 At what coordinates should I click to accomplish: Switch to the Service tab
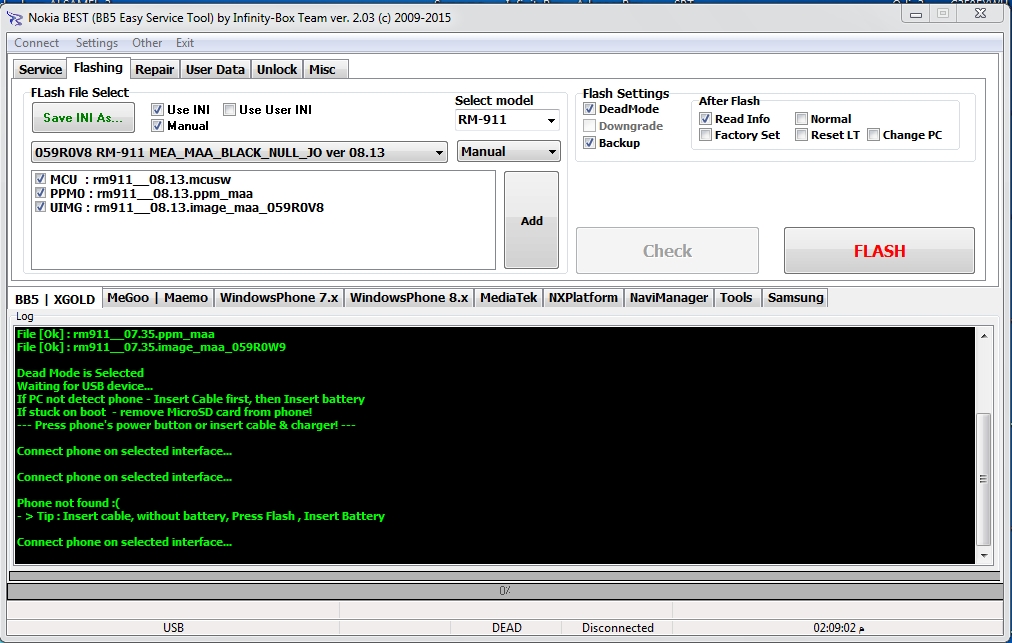point(40,70)
